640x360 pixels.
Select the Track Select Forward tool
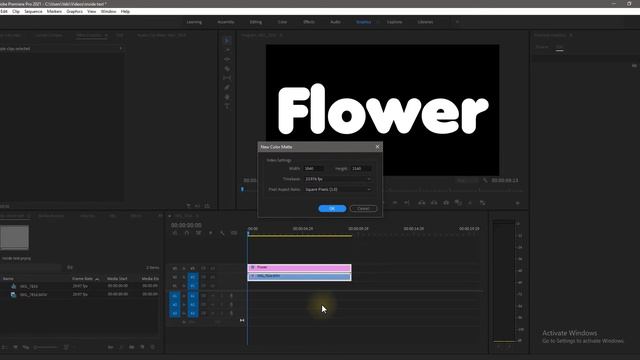pyautogui.click(x=227, y=50)
